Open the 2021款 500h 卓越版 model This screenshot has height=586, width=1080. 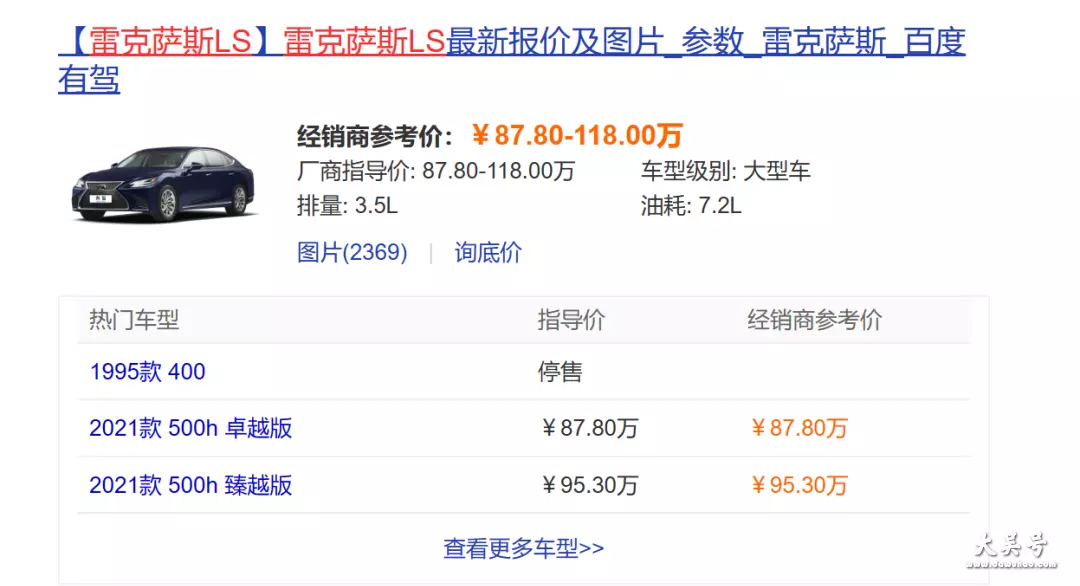click(190, 429)
